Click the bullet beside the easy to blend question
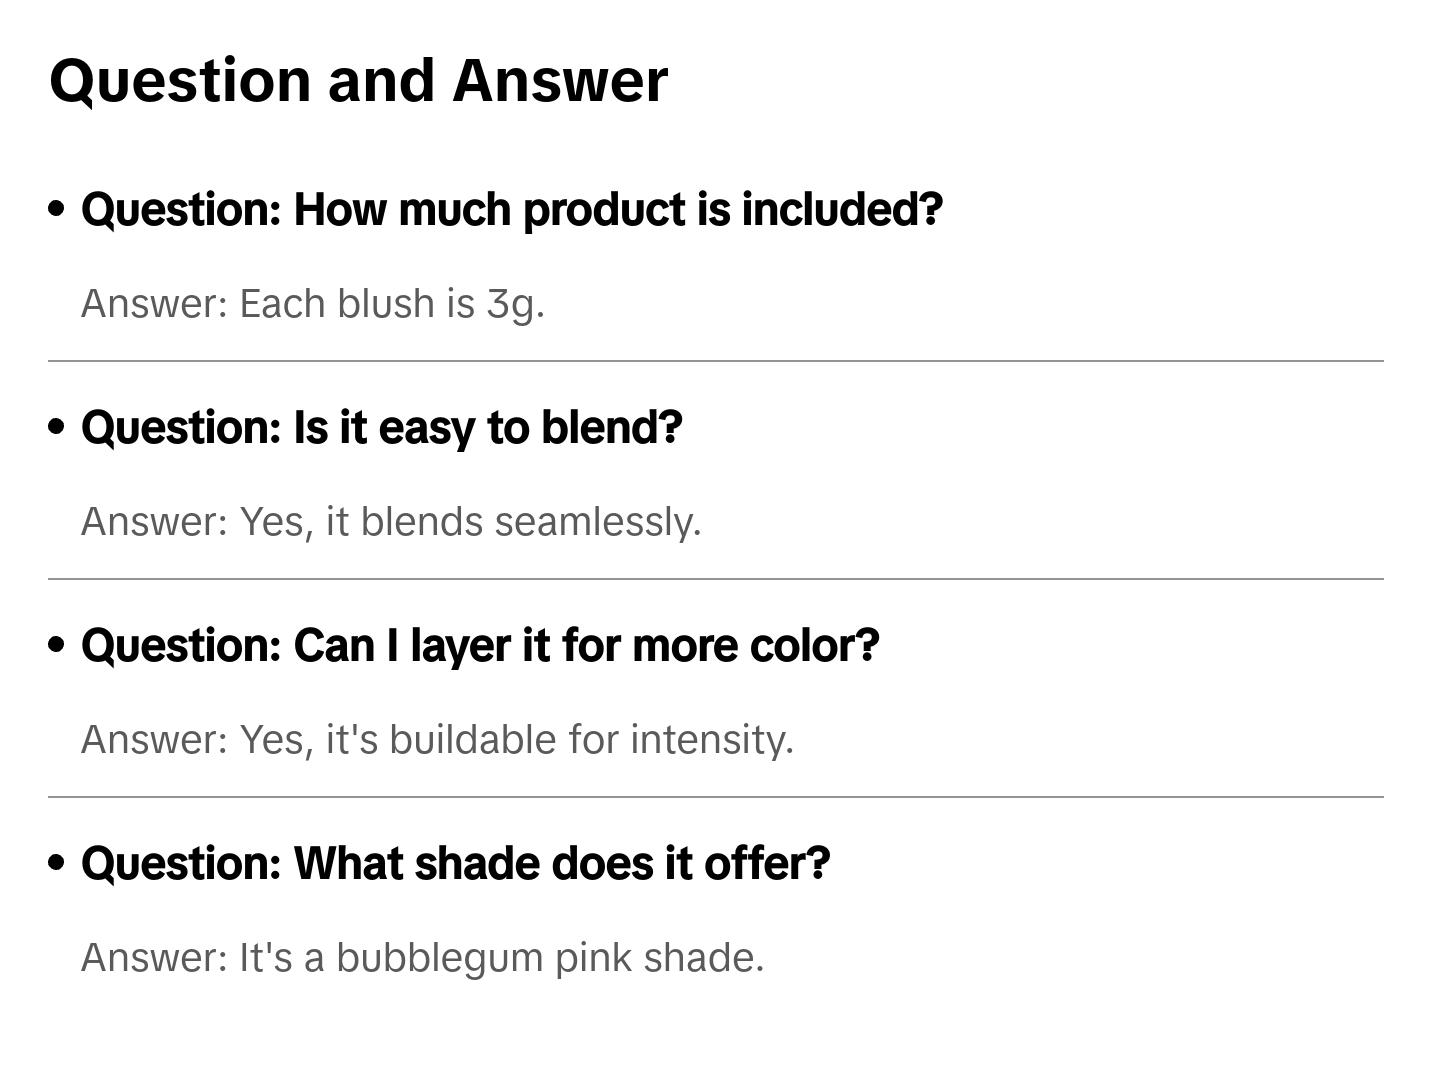1432x1072 pixels. (x=57, y=427)
